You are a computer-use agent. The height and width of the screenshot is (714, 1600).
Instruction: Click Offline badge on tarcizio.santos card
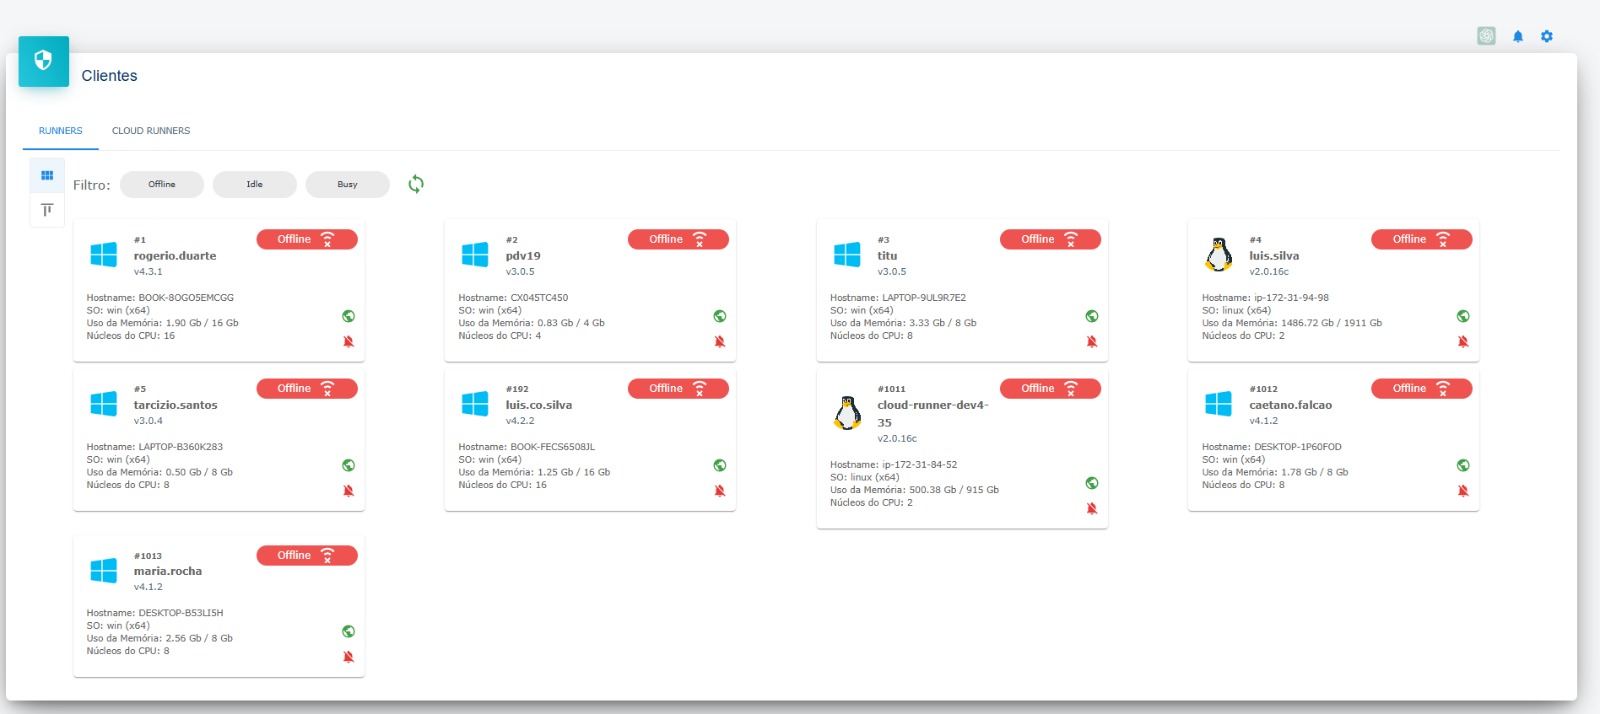click(x=307, y=388)
